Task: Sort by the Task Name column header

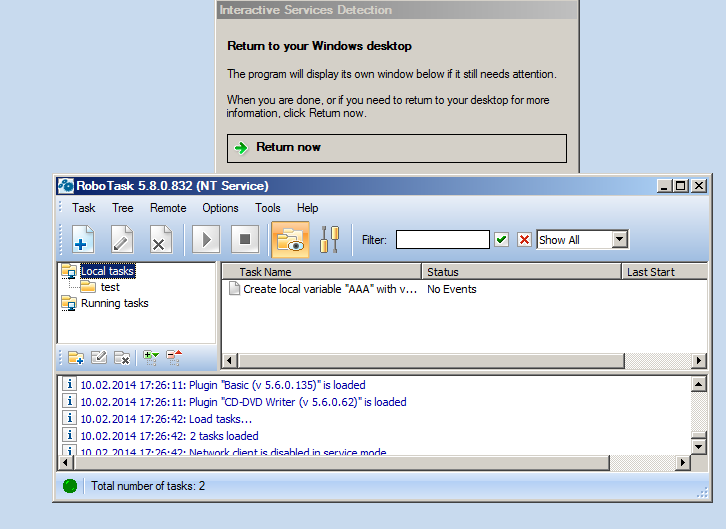Action: (x=322, y=272)
